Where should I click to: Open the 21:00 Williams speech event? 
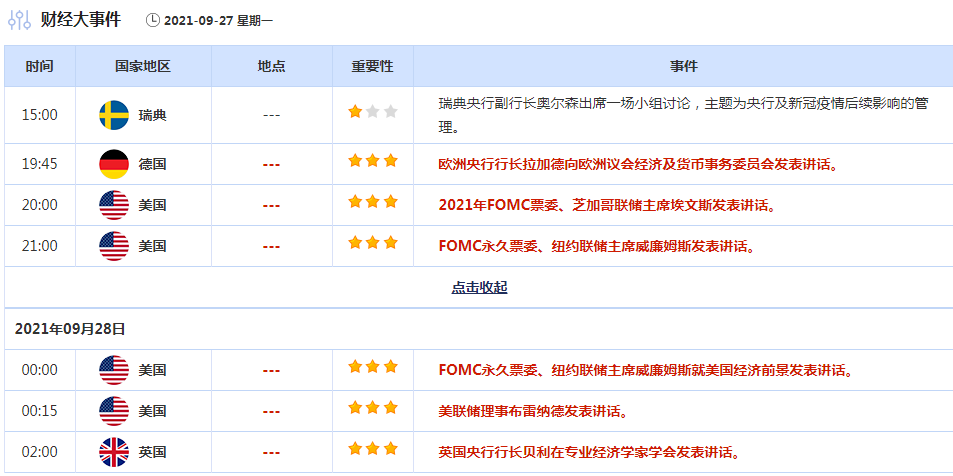(x=596, y=246)
